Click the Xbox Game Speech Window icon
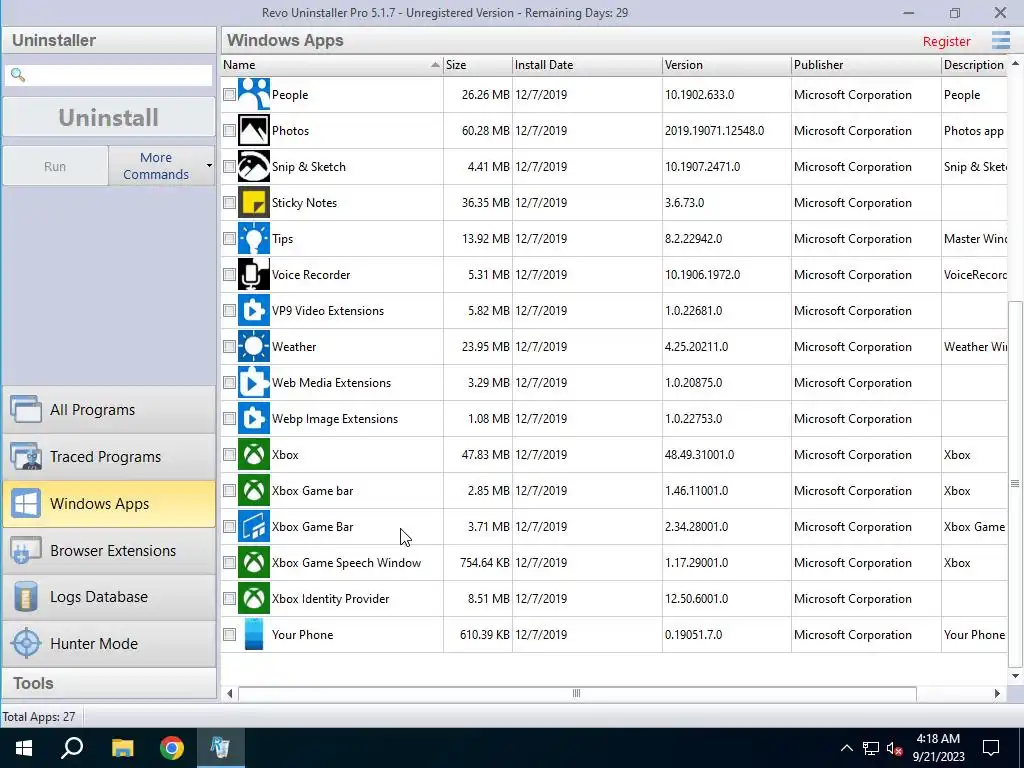 click(x=253, y=562)
